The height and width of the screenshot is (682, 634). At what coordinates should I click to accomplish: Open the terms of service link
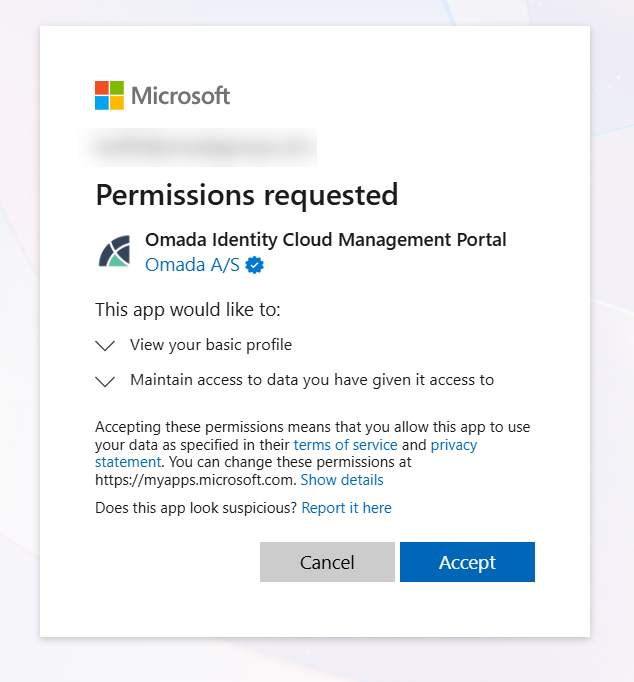(x=346, y=445)
